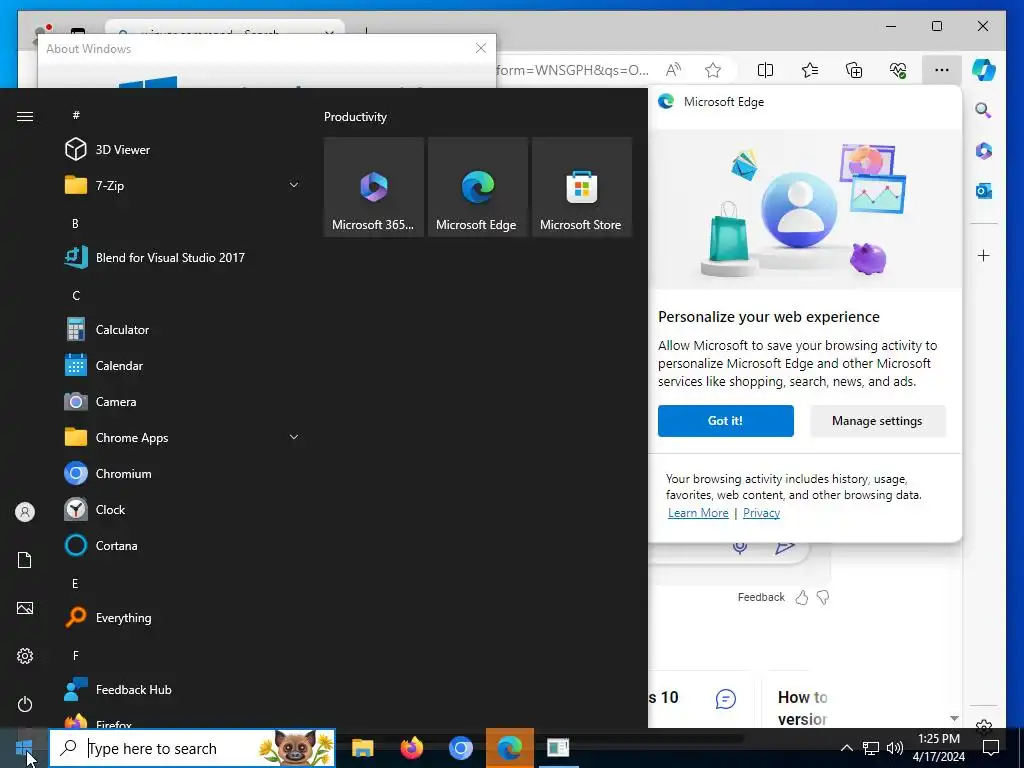Select the B letter header
The height and width of the screenshot is (768, 1024).
[x=75, y=223]
